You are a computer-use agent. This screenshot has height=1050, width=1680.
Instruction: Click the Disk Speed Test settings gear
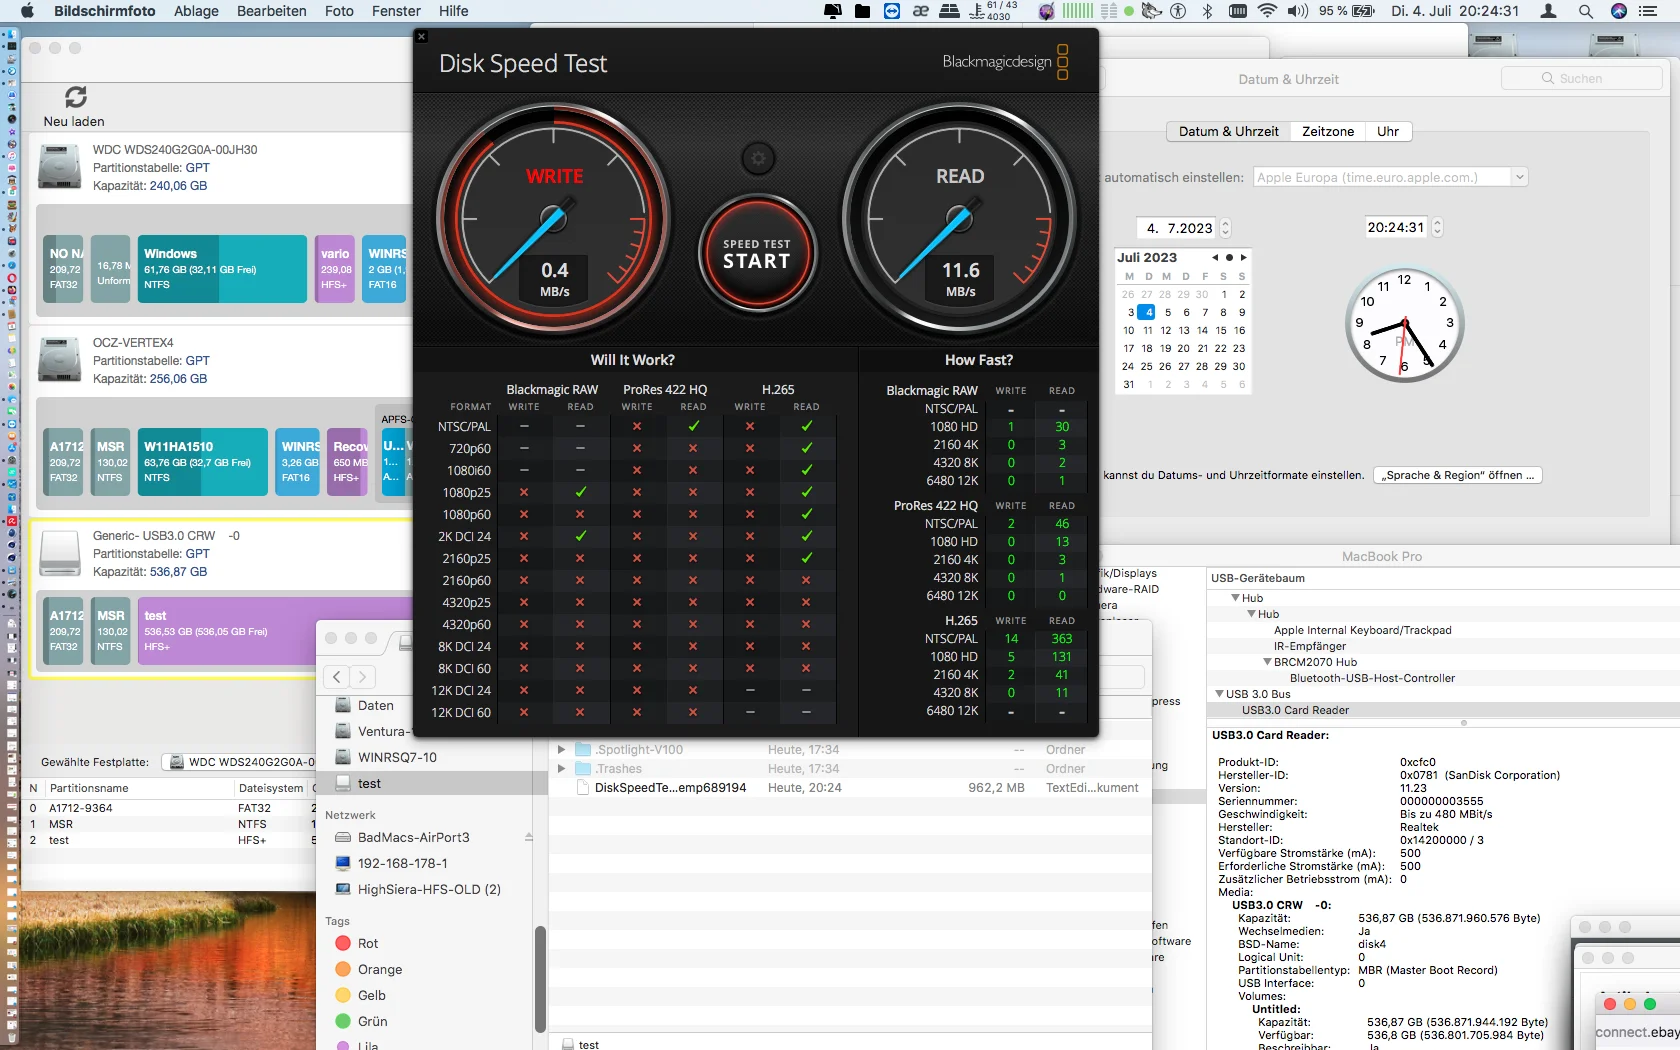[x=758, y=158]
